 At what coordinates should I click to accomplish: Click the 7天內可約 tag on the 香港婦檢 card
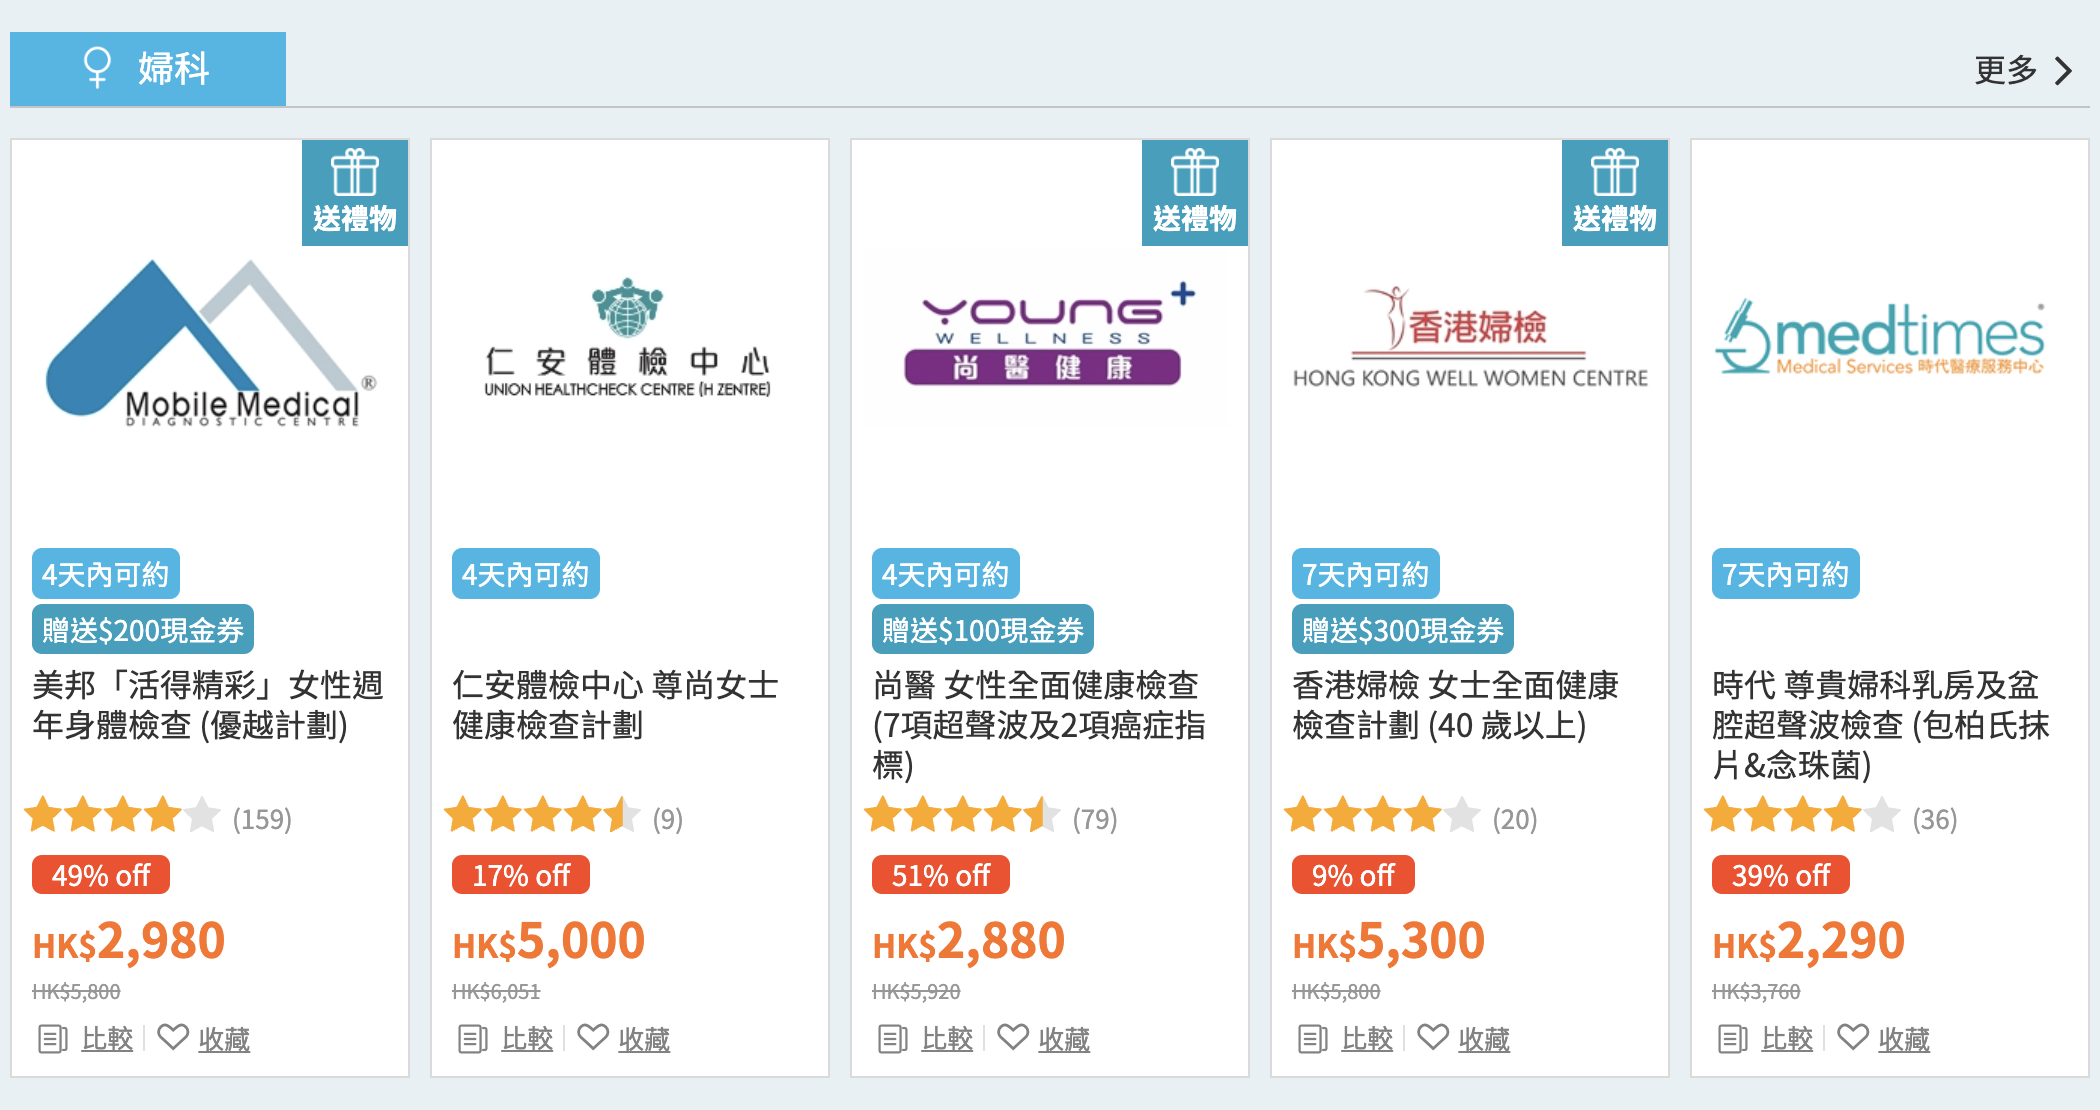(1366, 574)
